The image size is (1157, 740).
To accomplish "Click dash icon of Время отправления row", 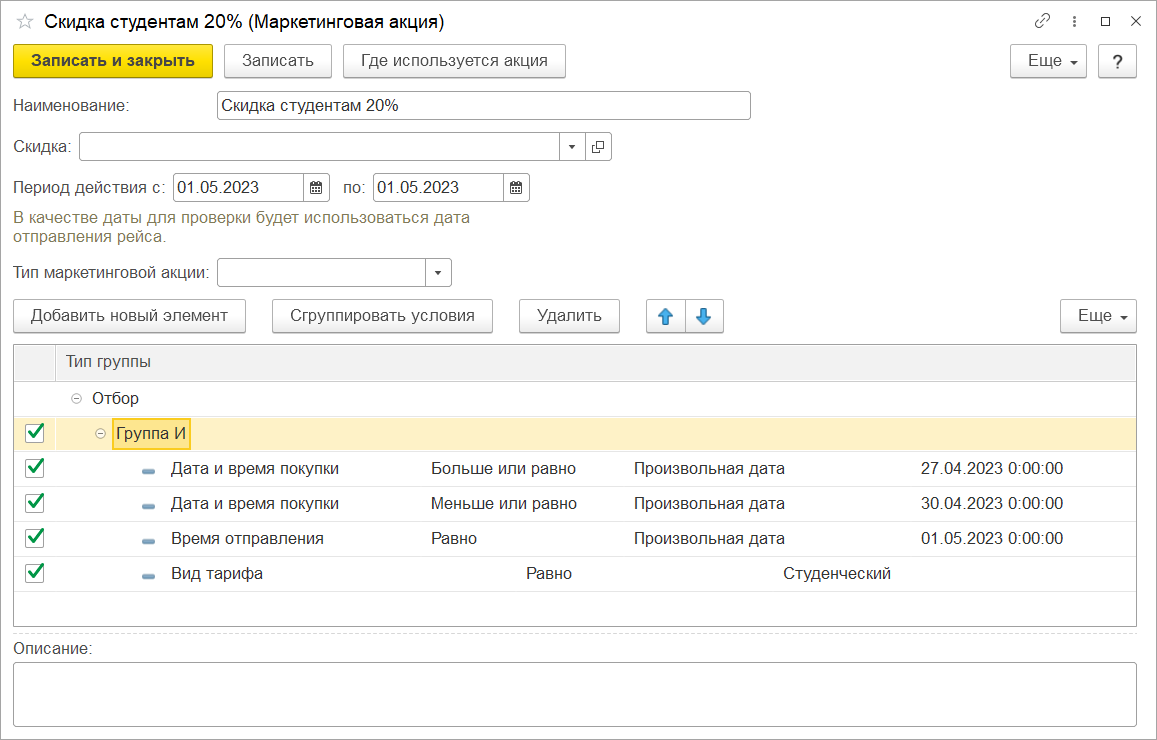I will [148, 541].
